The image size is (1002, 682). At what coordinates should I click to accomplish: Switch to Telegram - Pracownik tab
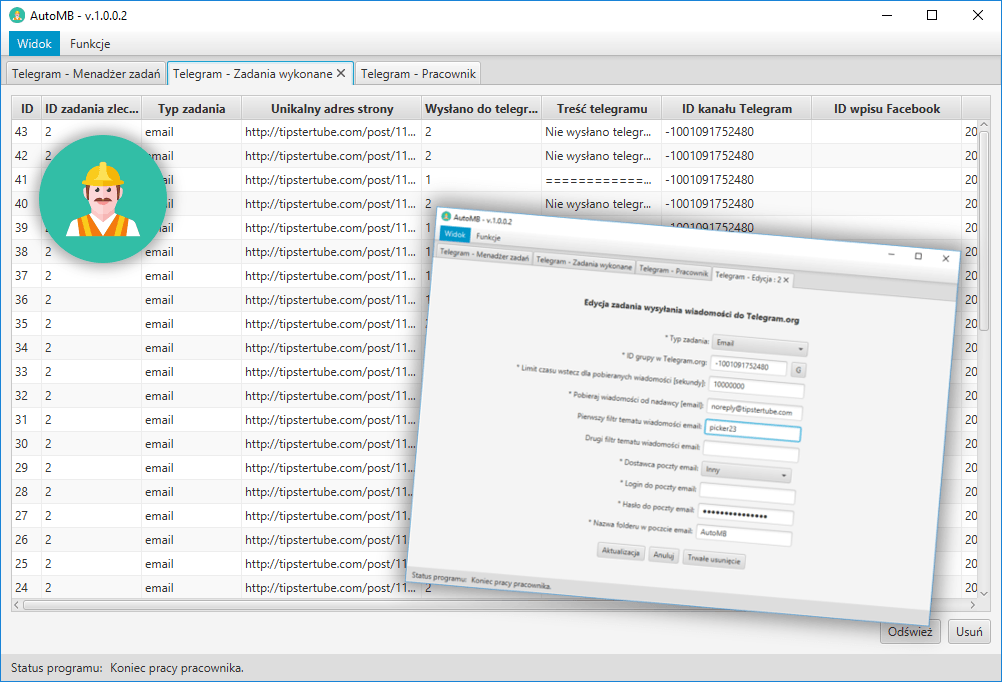point(419,73)
